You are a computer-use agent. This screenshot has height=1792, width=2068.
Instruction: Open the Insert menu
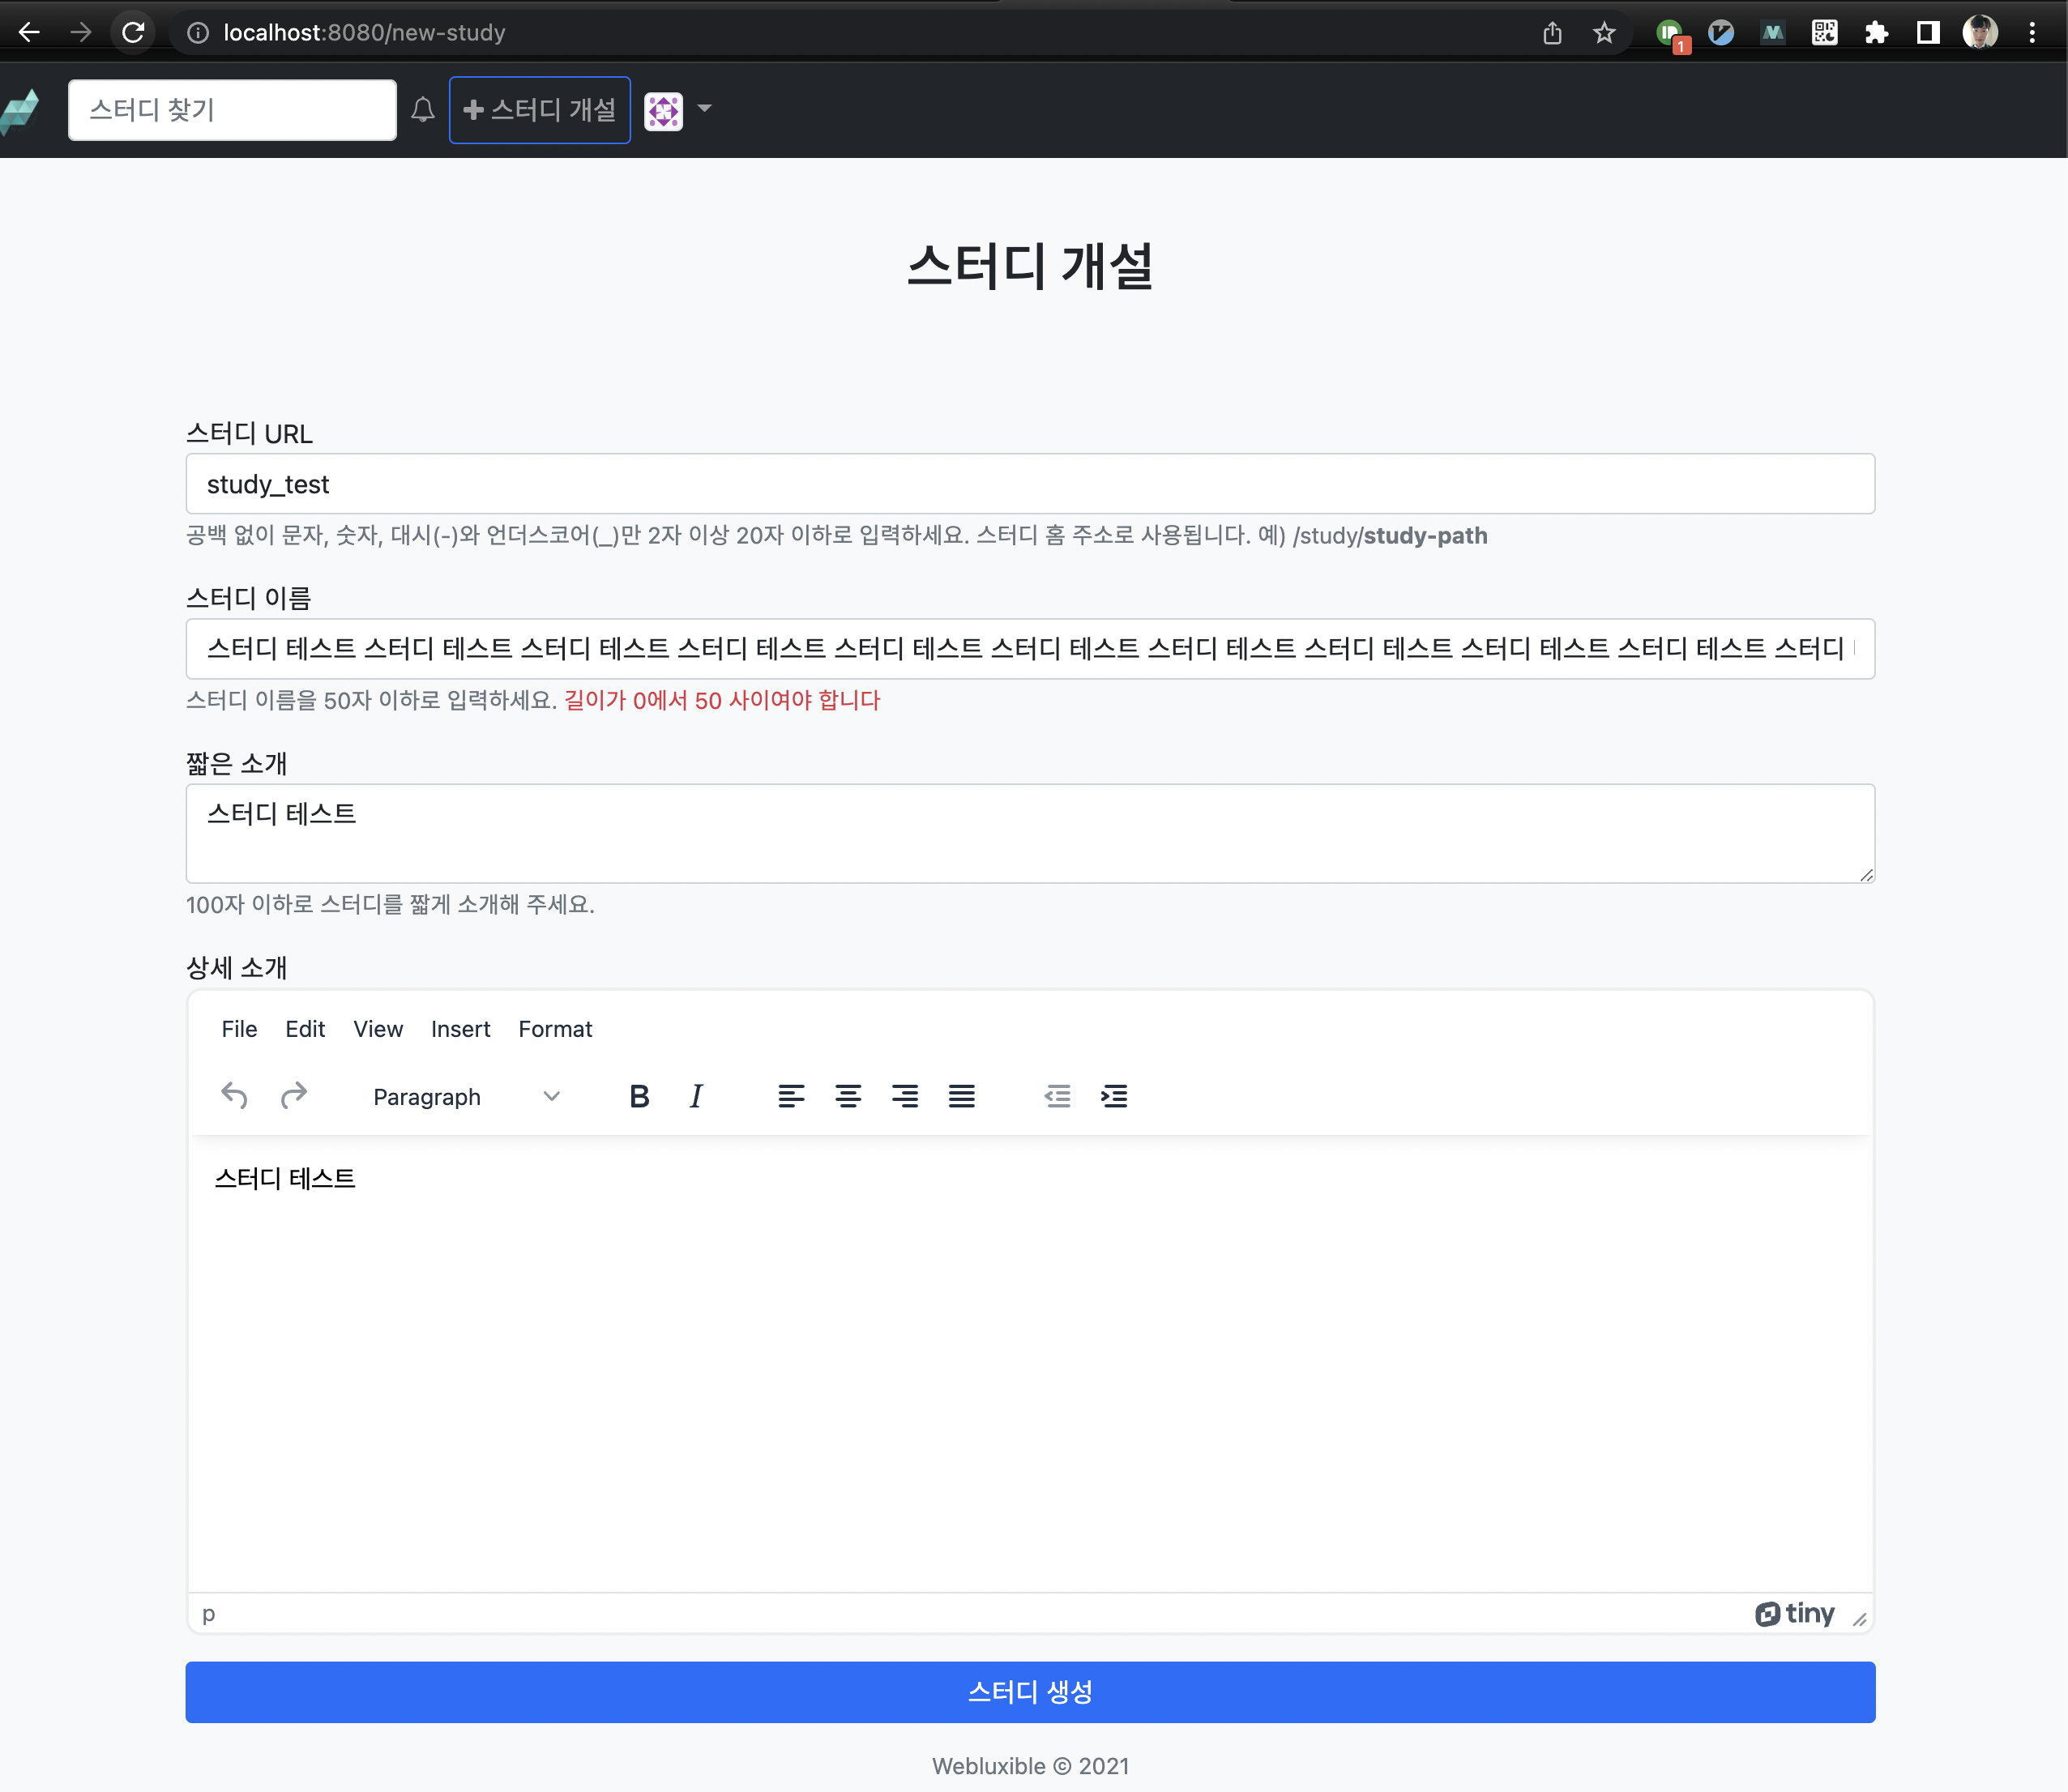pyautogui.click(x=460, y=1029)
